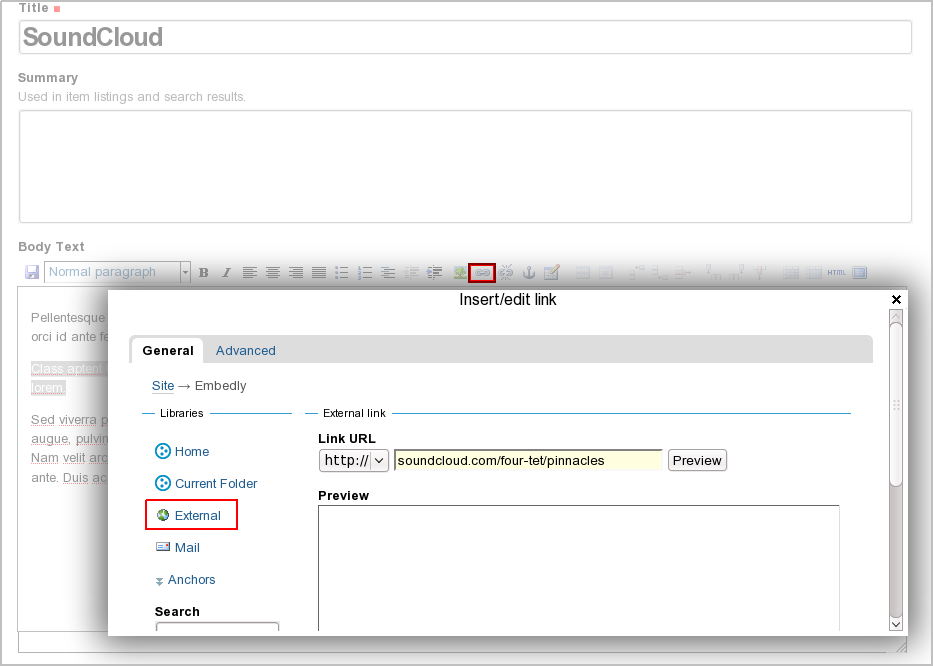The height and width of the screenshot is (666, 933).
Task: Choose Current Folder in Libraries
Action: click(216, 484)
